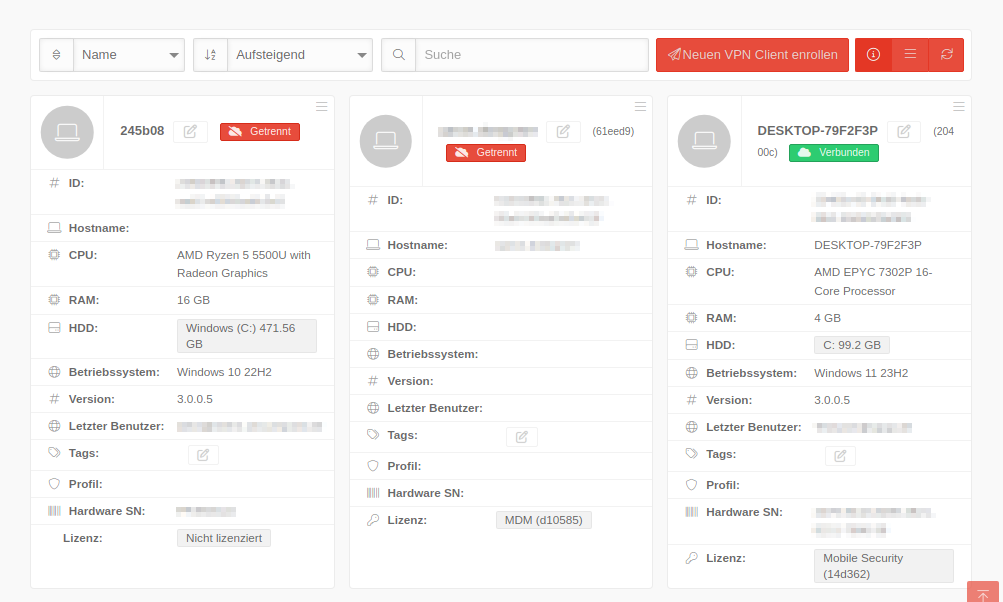Edit tags for DESKTOP-79F2F3P

point(840,456)
